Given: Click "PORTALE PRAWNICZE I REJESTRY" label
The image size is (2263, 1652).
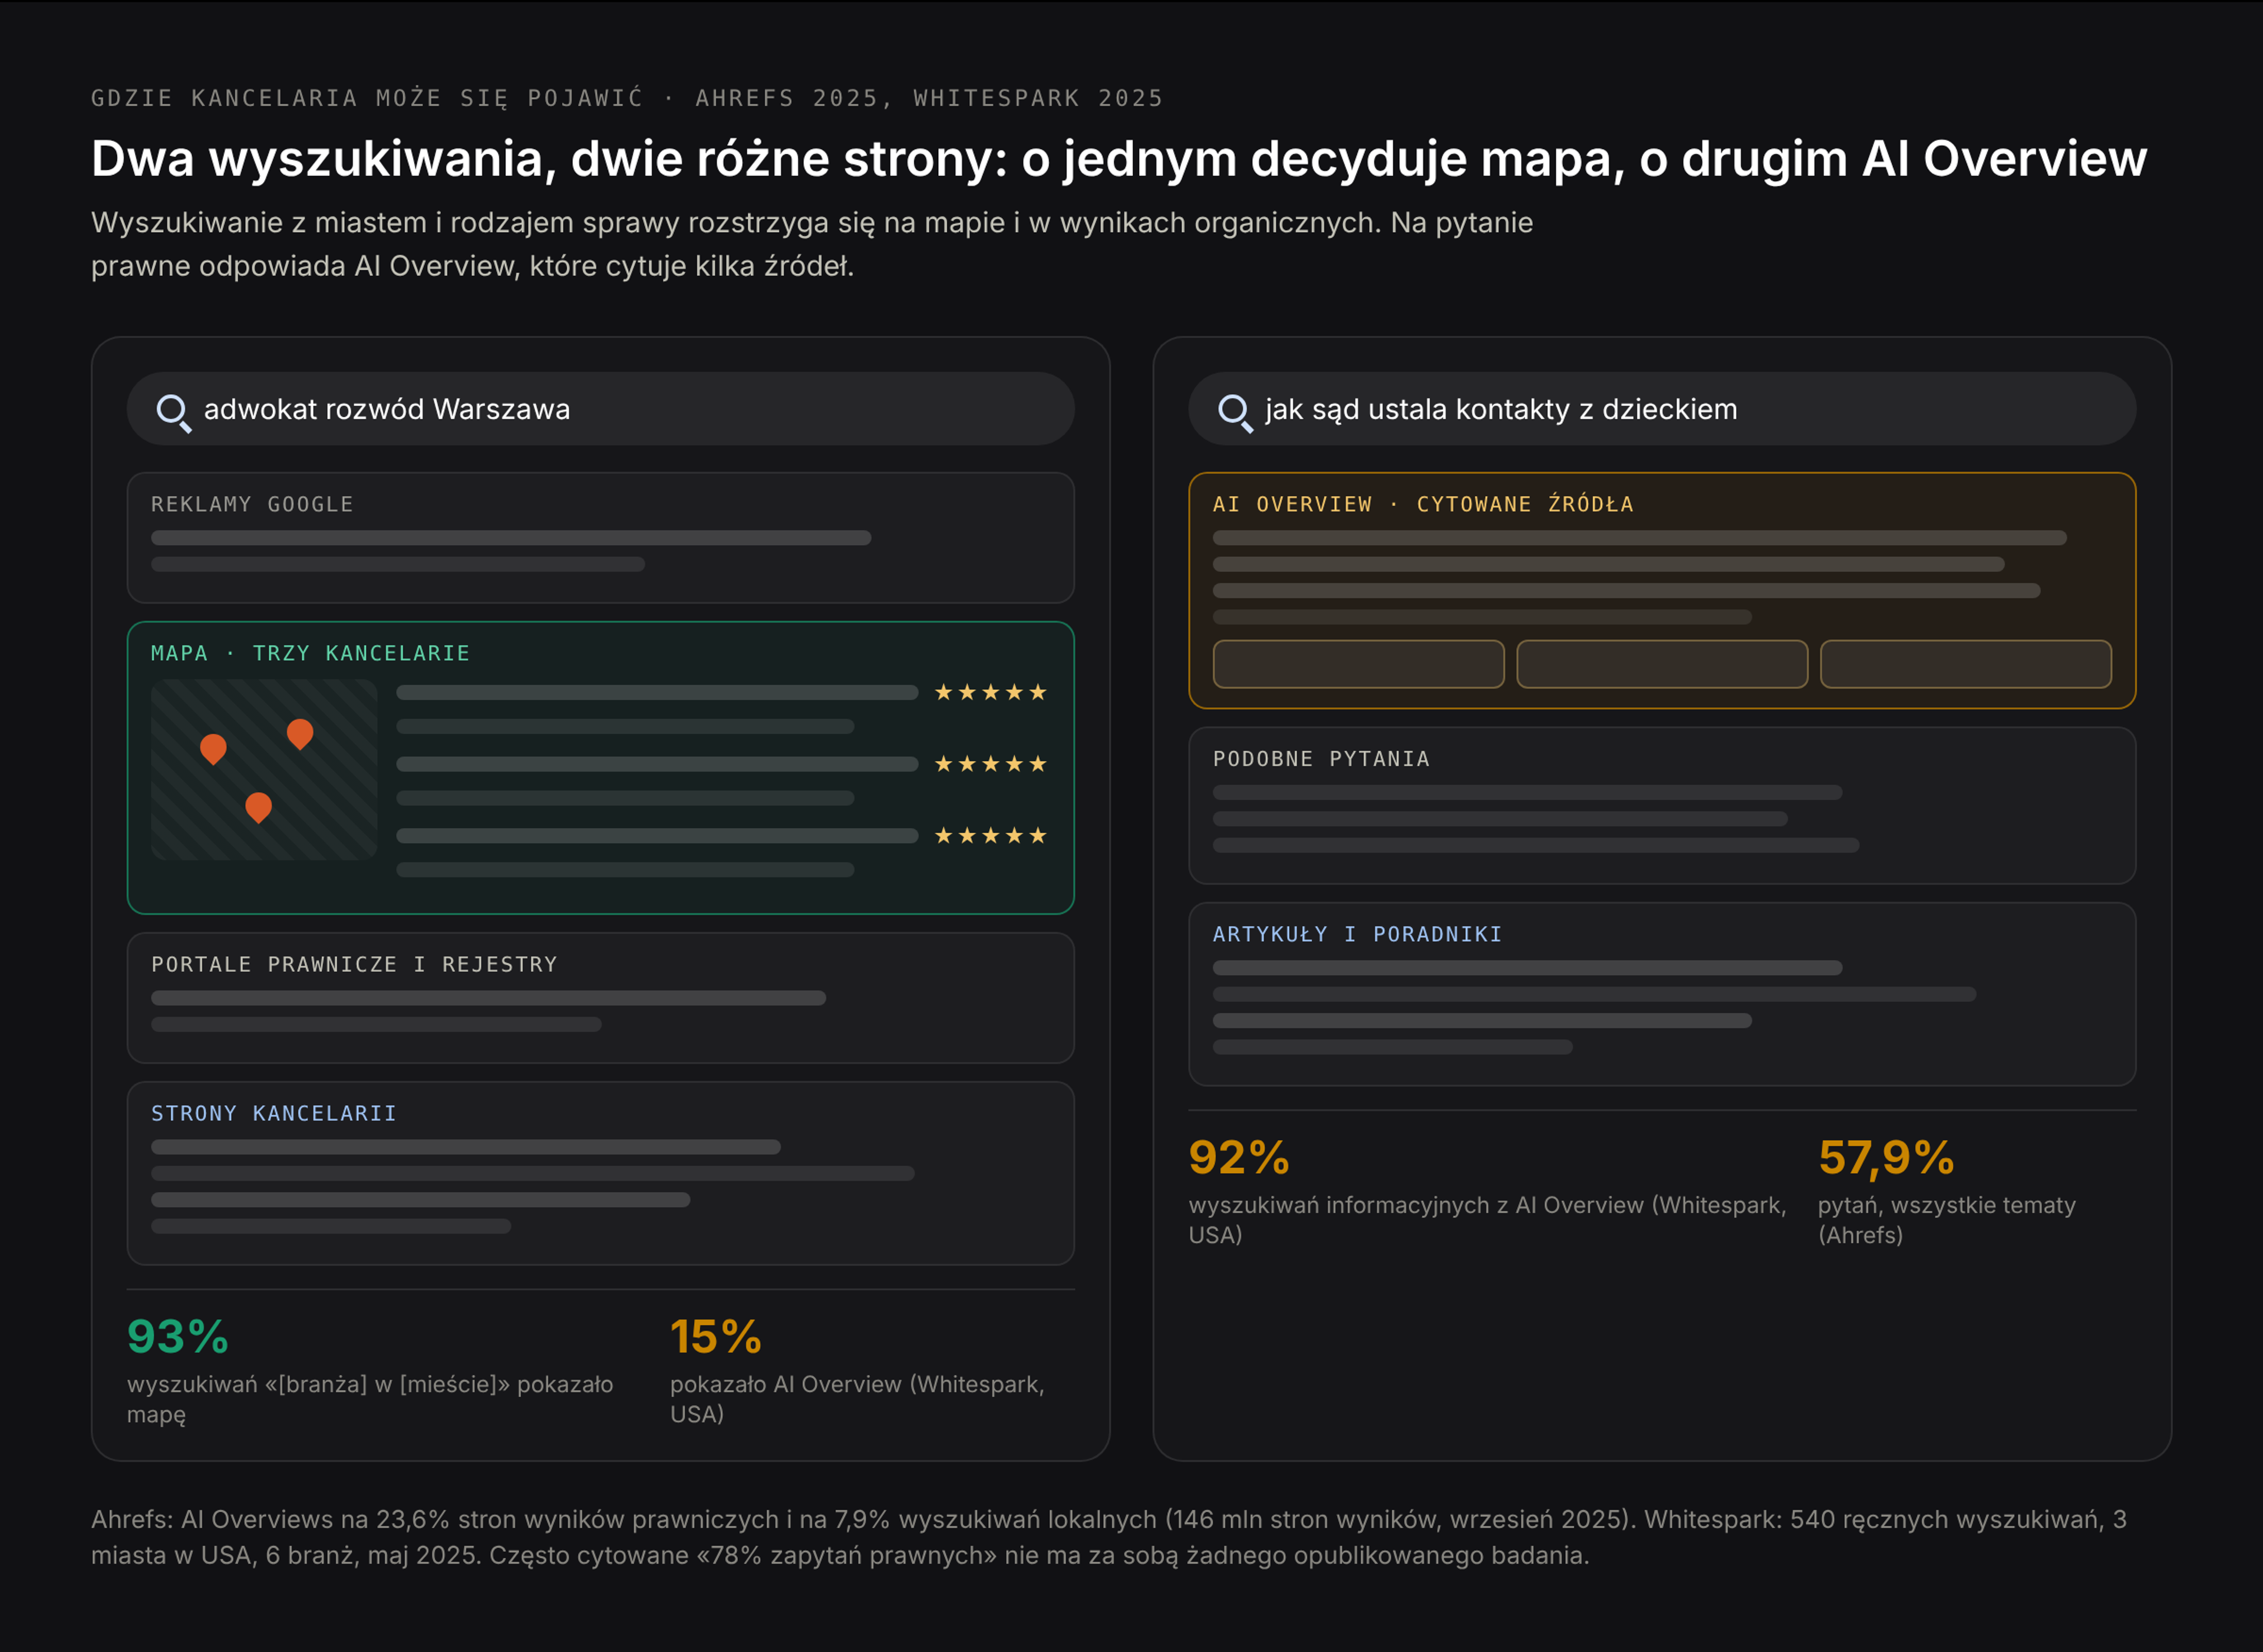Looking at the screenshot, I should pyautogui.click(x=354, y=964).
